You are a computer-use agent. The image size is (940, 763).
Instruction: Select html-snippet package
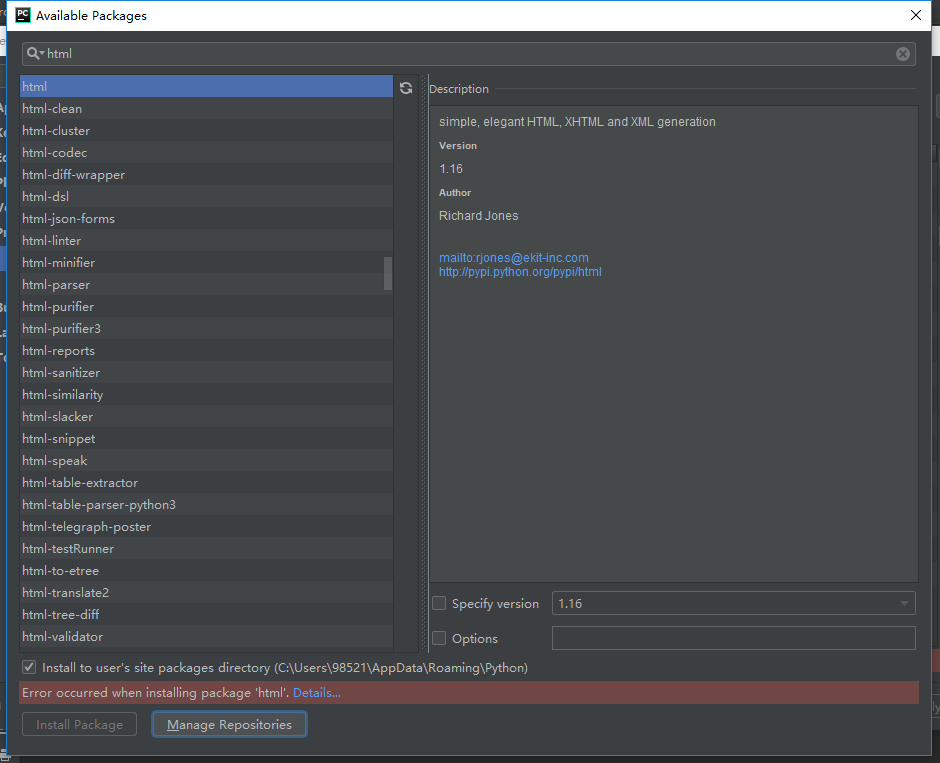(206, 439)
